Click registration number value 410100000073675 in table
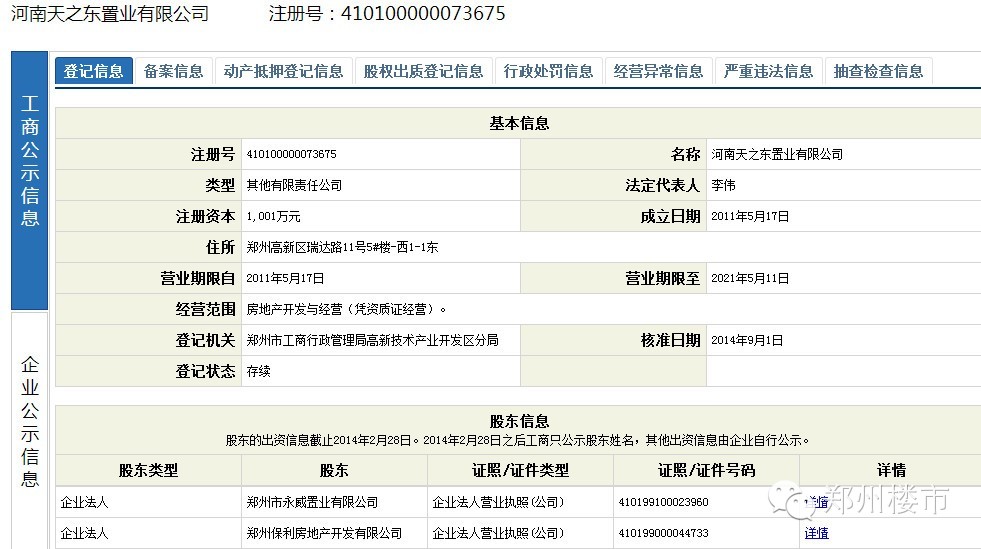981x549 pixels. click(292, 154)
